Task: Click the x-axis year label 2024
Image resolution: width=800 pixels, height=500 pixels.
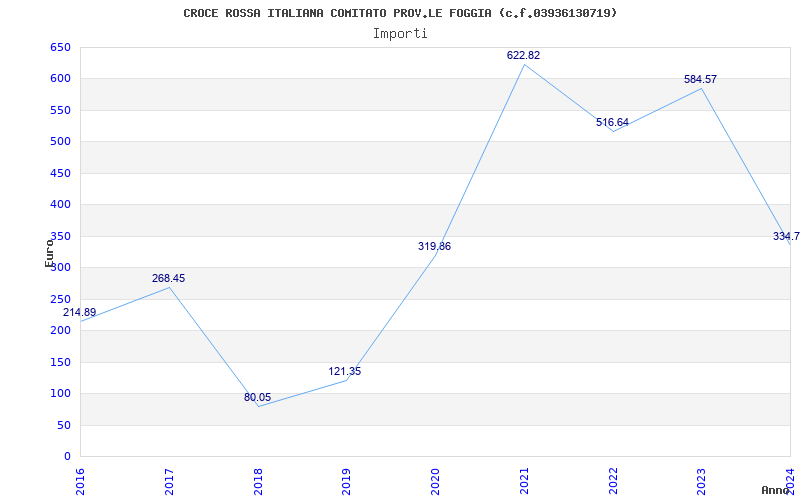Action: pos(790,482)
